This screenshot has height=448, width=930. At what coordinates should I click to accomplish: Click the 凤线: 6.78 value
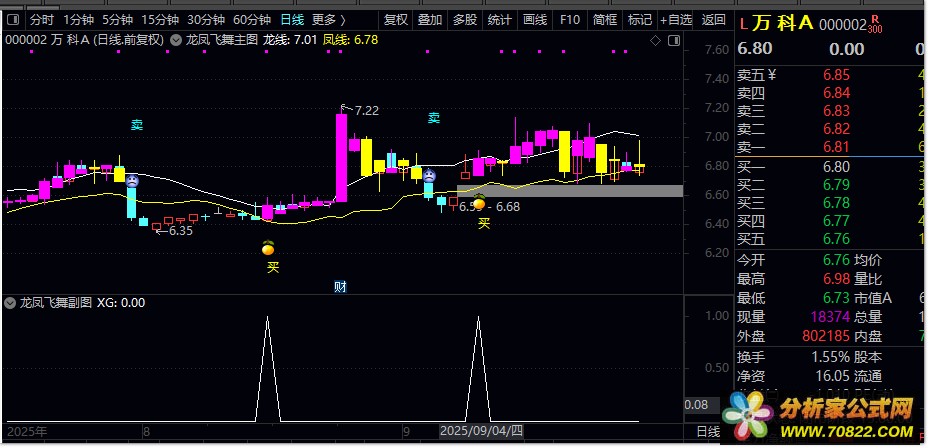351,40
